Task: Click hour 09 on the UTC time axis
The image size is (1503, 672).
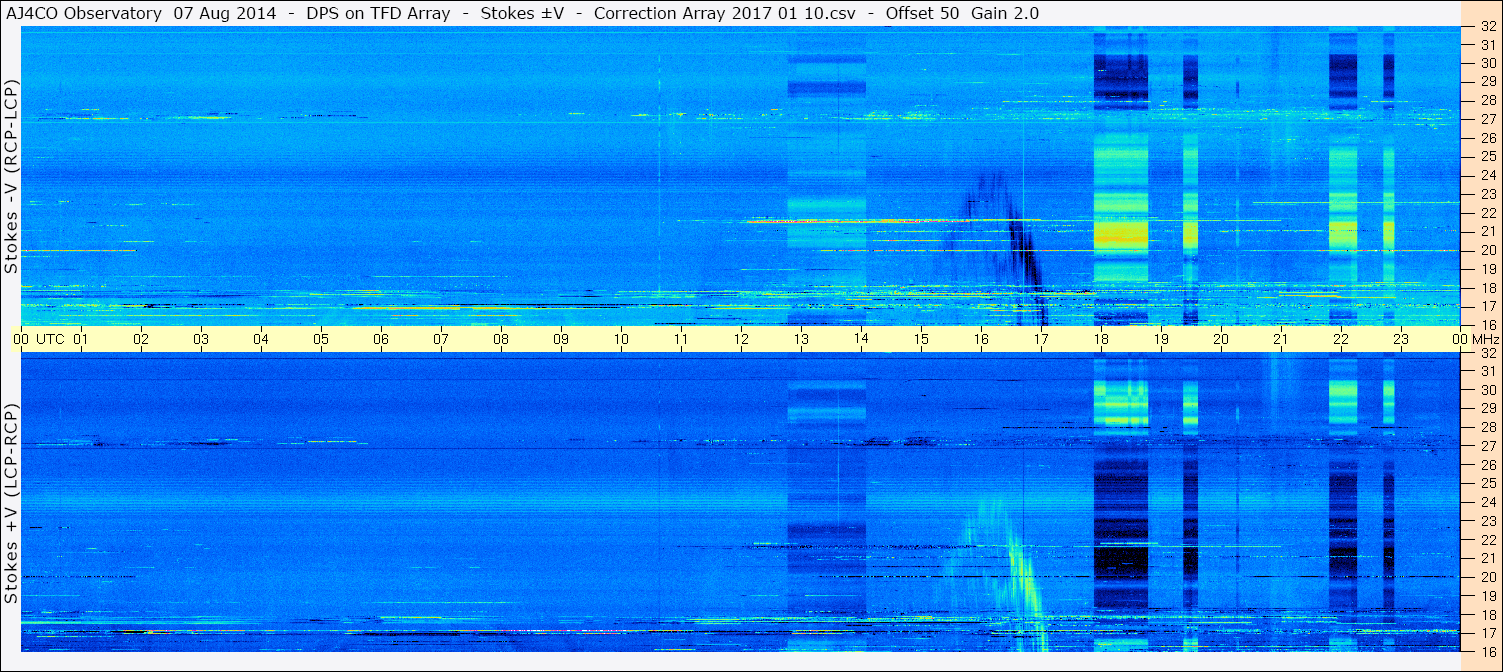Action: pyautogui.click(x=561, y=339)
